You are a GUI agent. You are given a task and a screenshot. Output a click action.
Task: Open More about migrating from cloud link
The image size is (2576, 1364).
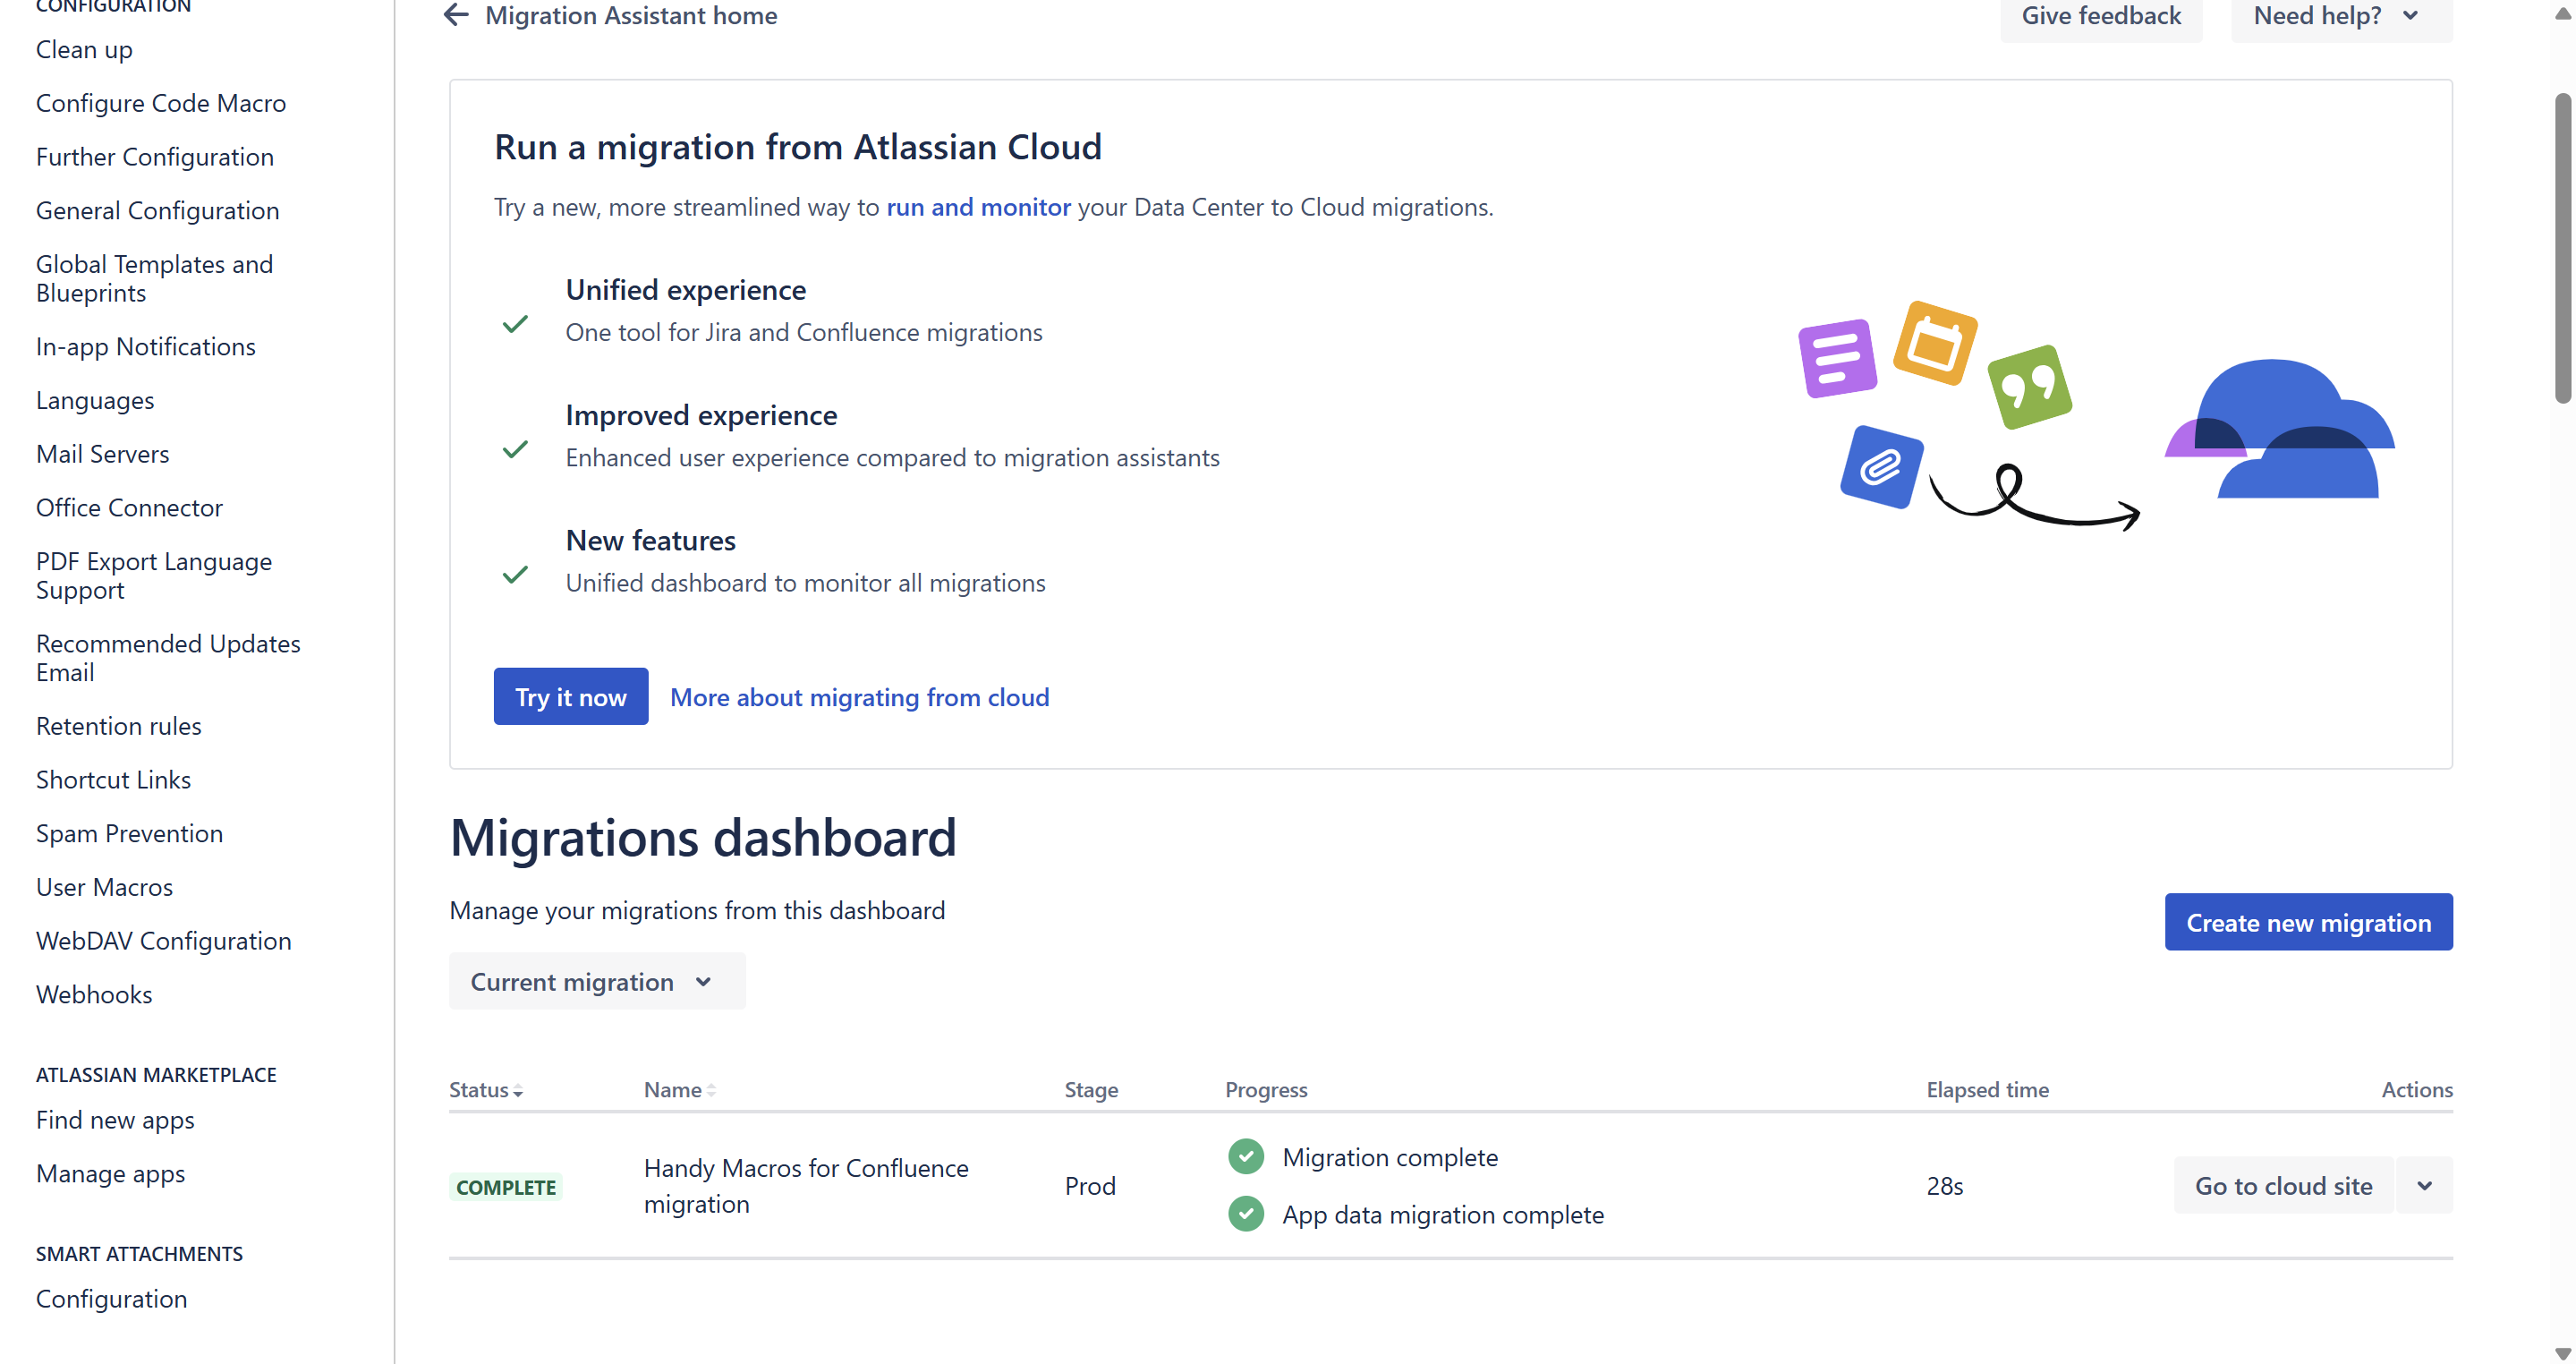[859, 697]
